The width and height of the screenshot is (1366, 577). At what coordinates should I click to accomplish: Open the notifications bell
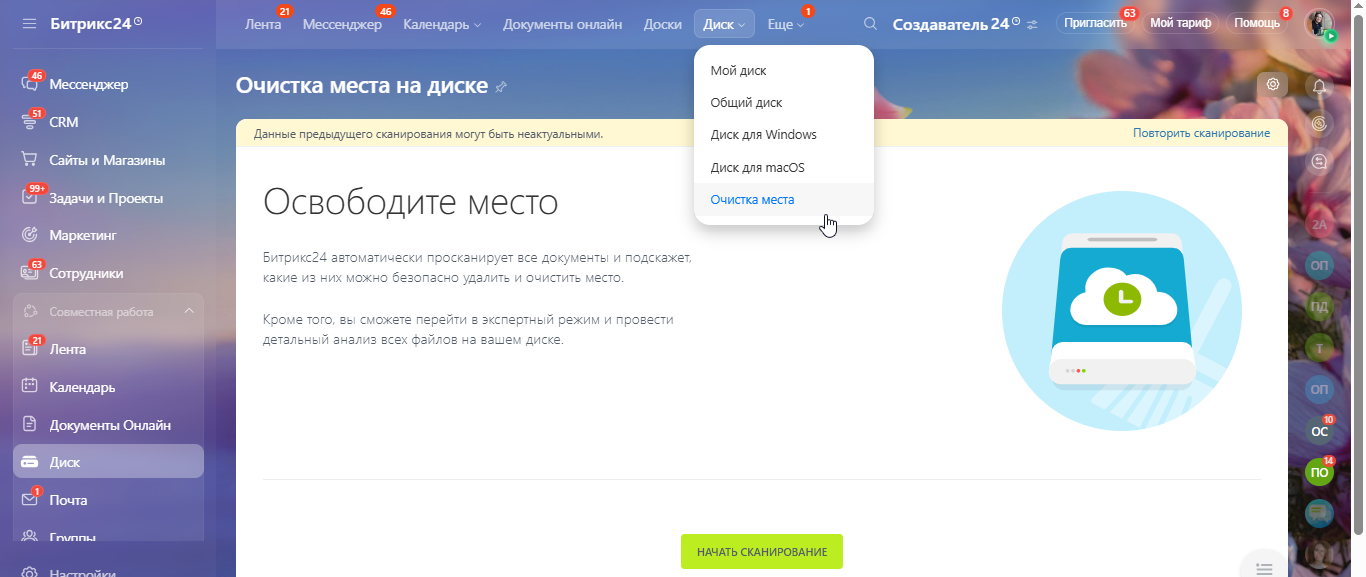click(1320, 86)
